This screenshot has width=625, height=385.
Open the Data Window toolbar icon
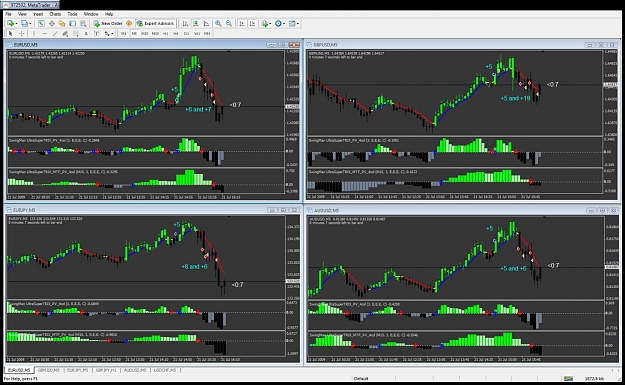[52, 24]
